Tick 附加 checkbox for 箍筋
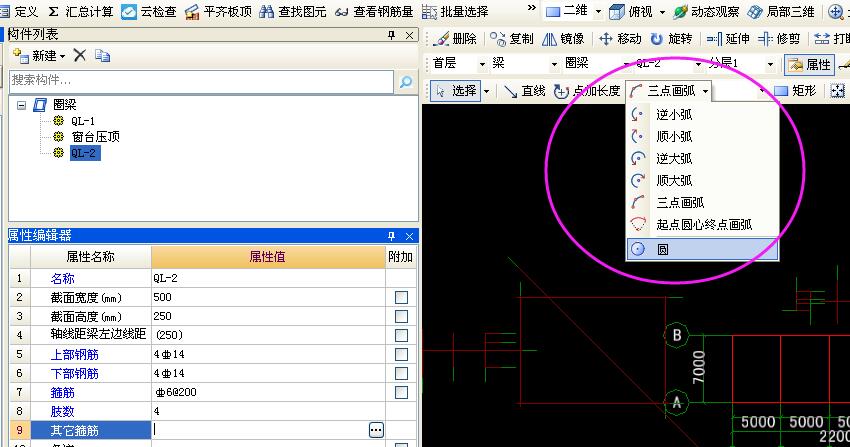 pos(401,392)
